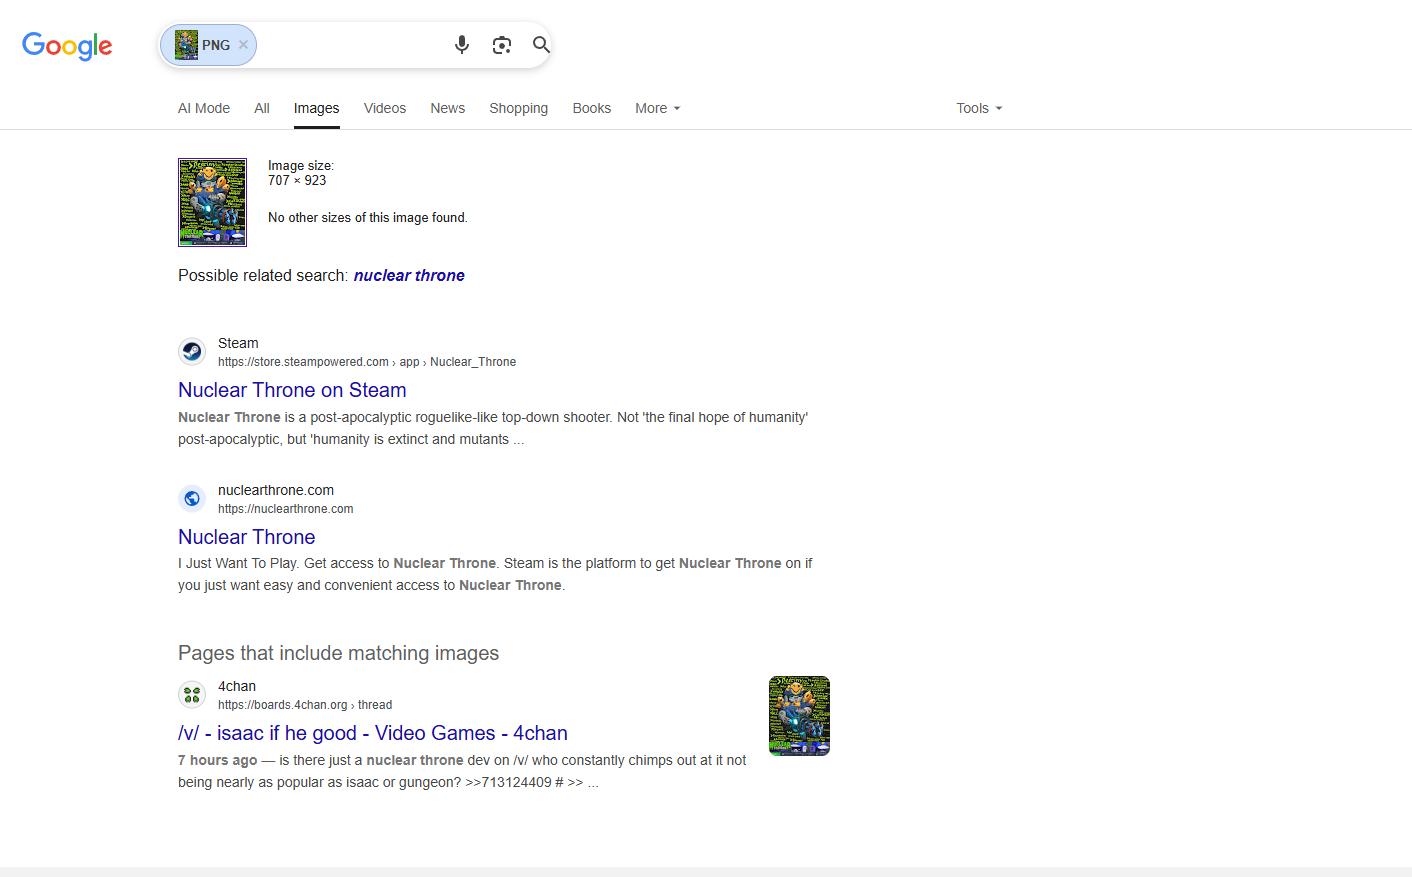This screenshot has width=1412, height=877.
Task: Open Google Lens camera search
Action: click(502, 45)
